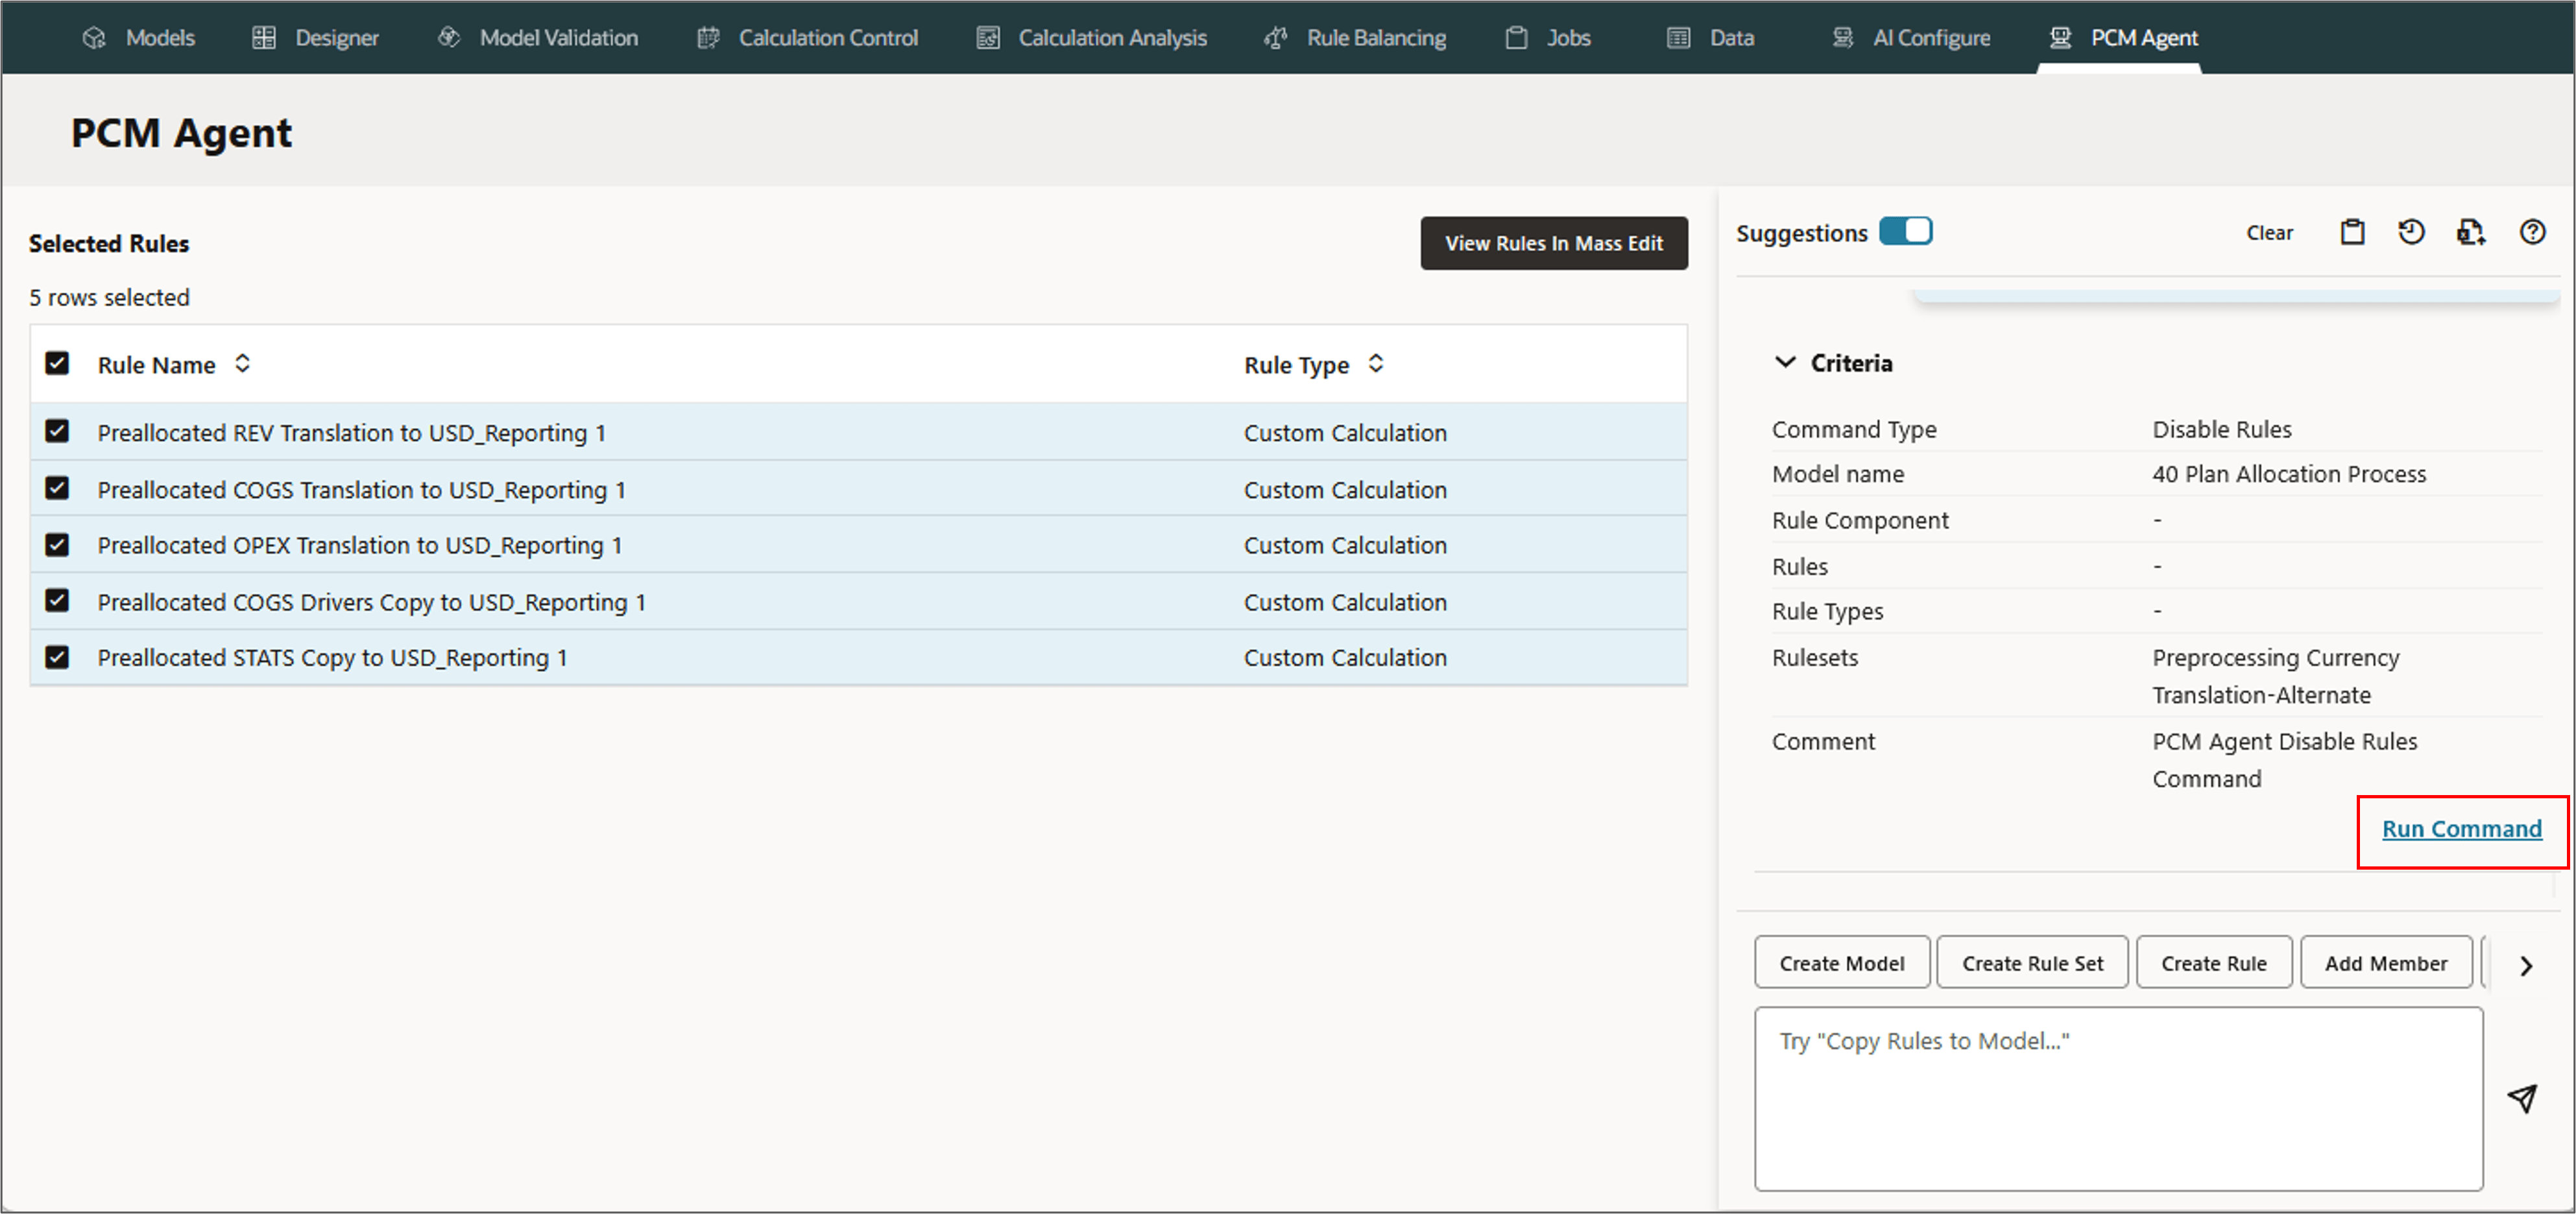Click the Run Command link
Viewport: 2576px width, 1214px height.
[x=2461, y=829]
